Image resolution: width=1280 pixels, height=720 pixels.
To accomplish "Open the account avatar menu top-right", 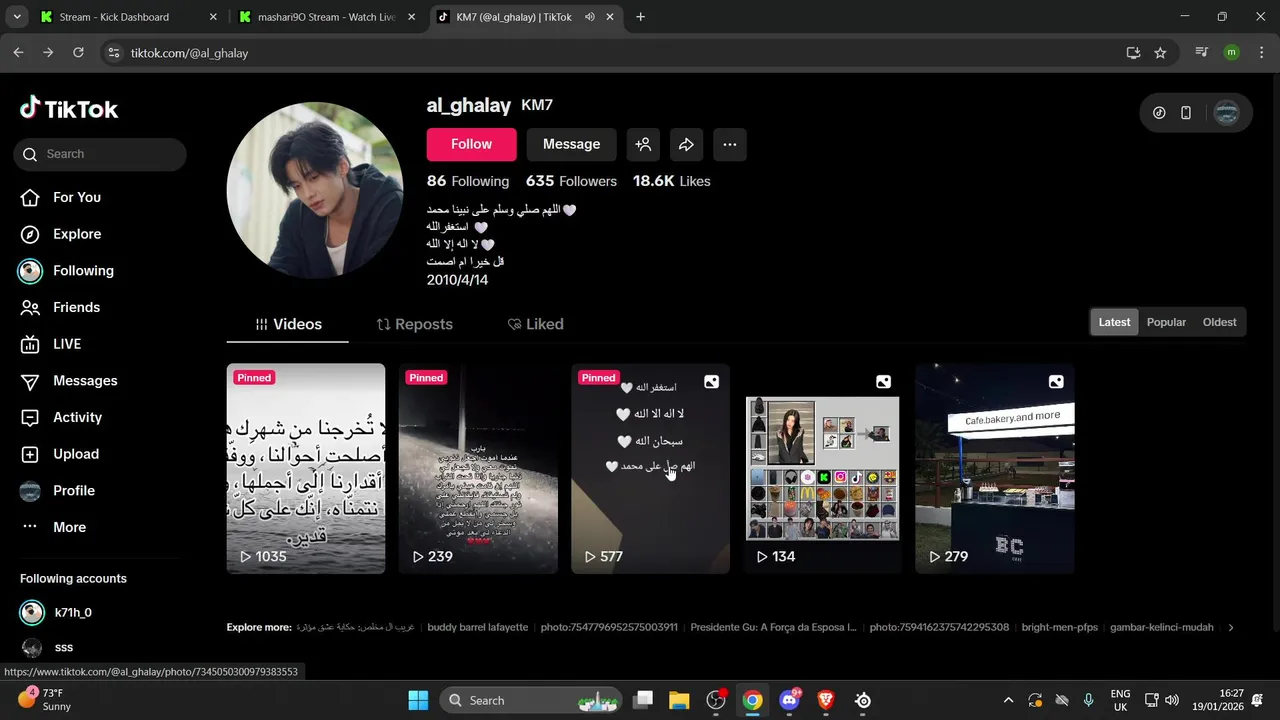I will 1226,113.
